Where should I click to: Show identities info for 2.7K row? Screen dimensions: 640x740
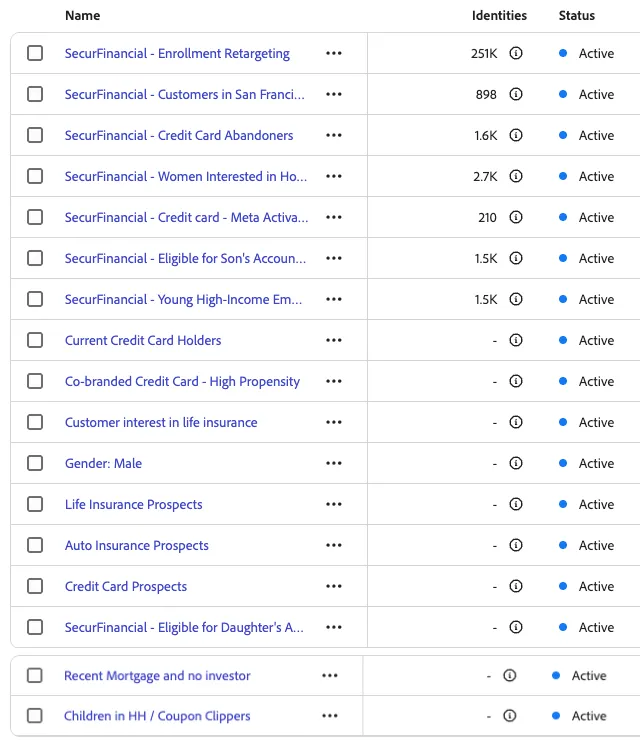516,176
